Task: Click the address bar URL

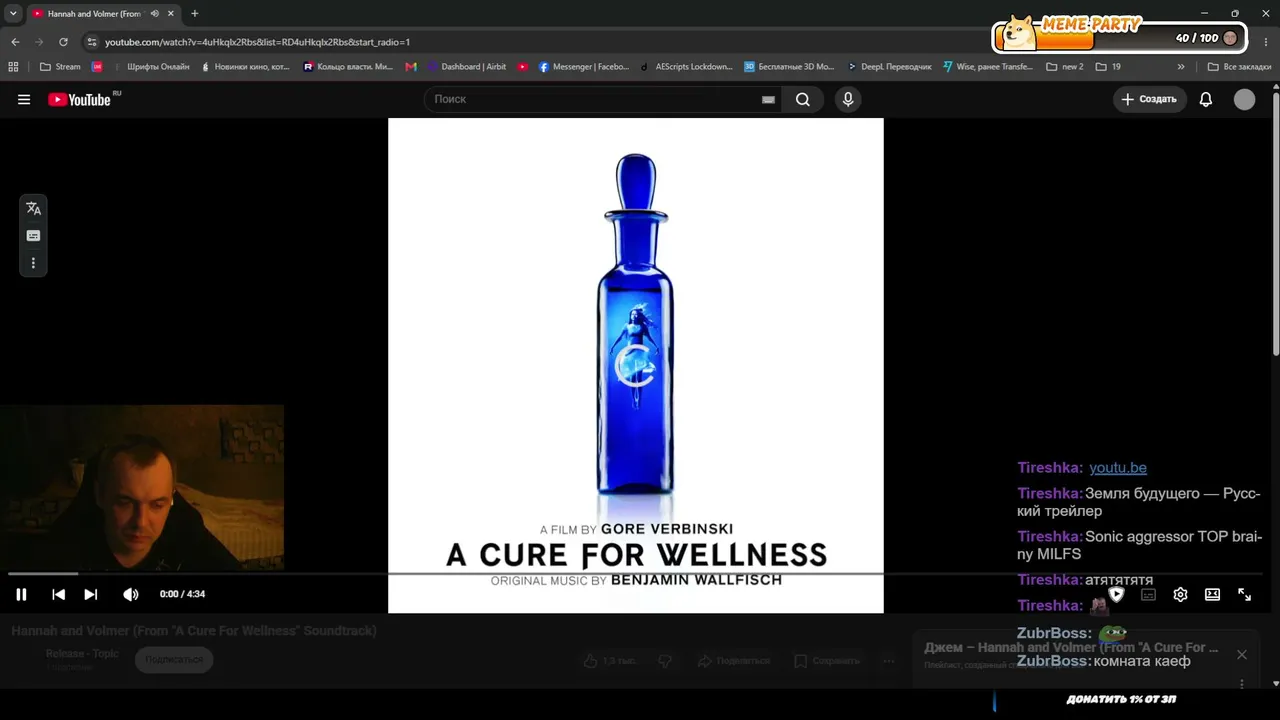Action: click(257, 42)
